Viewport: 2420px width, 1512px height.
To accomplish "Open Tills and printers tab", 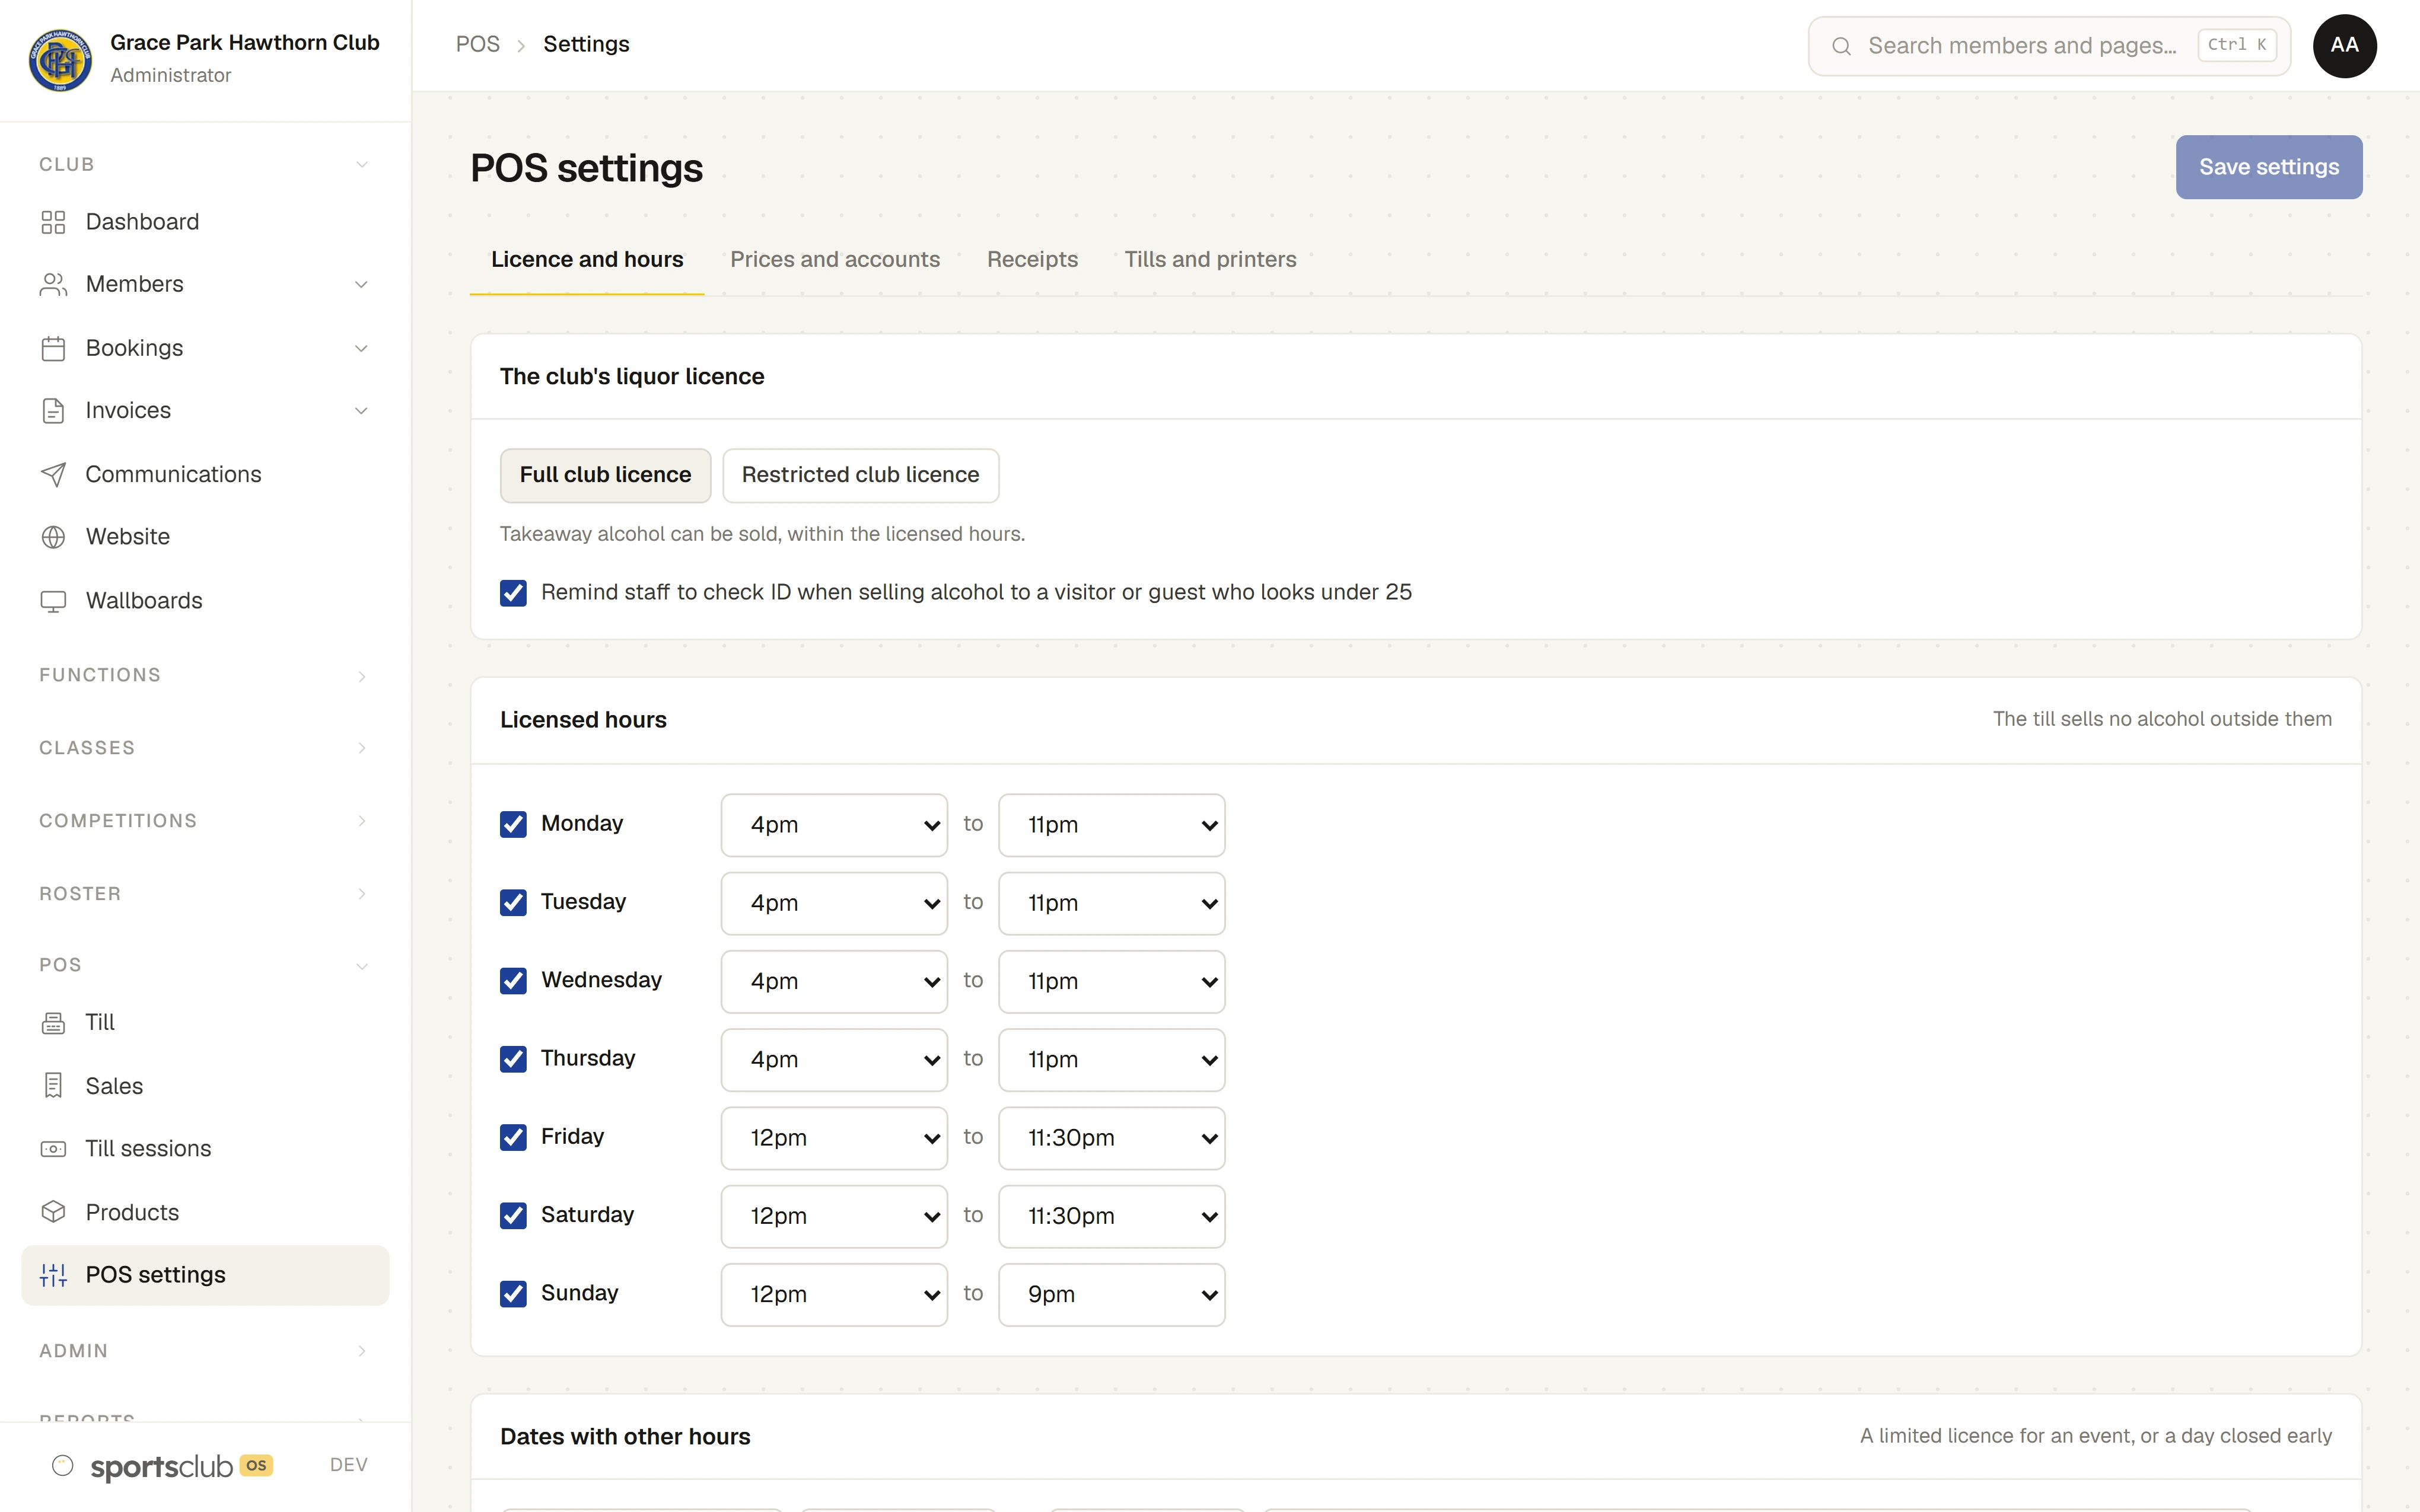I will 1210,260.
